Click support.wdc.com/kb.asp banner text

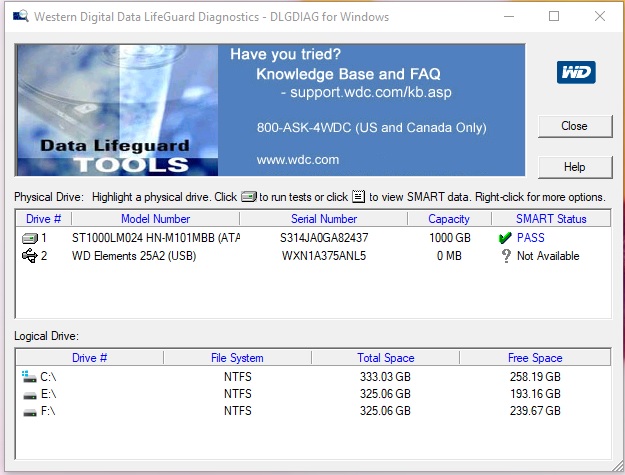click(x=371, y=92)
